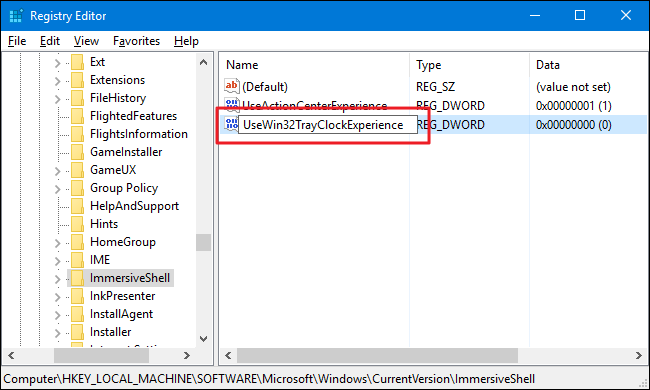Expand the Ext key
The height and width of the screenshot is (390, 650).
(x=58, y=63)
